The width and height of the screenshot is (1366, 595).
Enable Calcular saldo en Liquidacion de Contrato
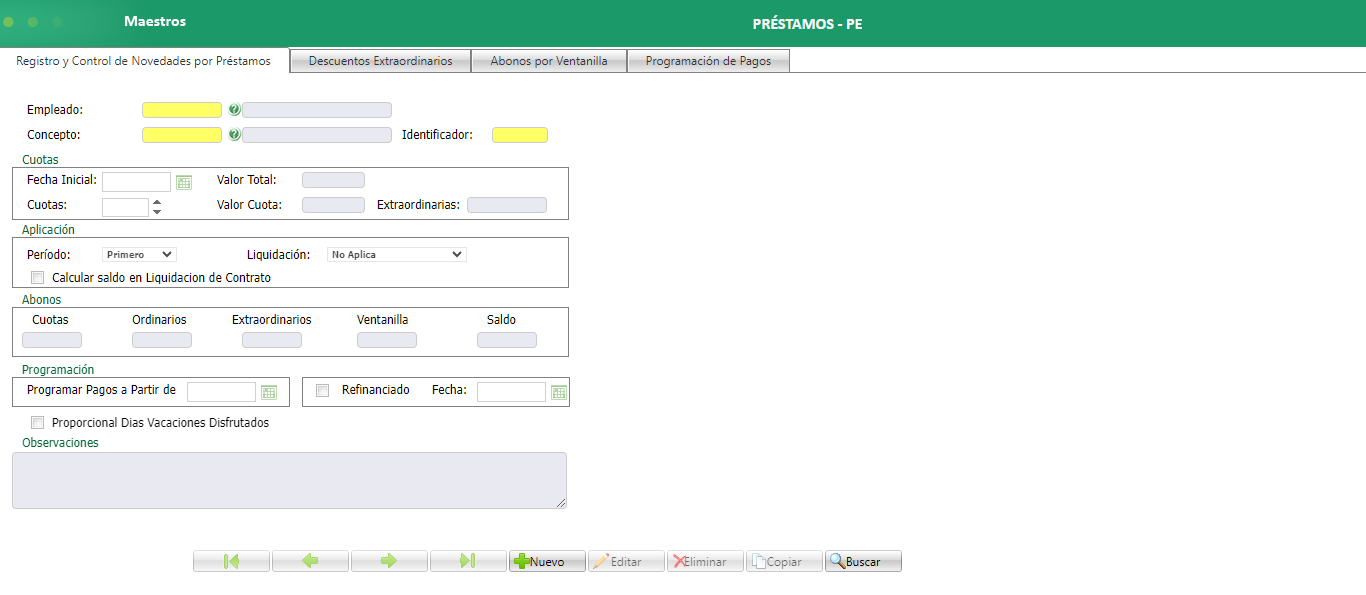coord(37,277)
